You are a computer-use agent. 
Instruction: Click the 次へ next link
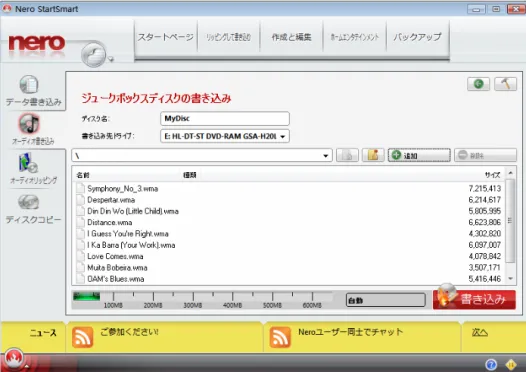point(480,332)
